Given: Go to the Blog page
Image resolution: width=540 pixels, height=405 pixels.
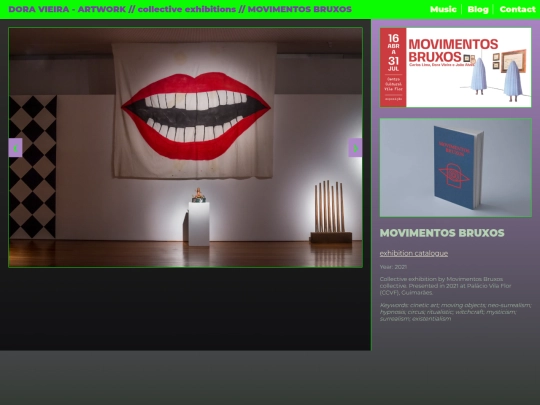Looking at the screenshot, I should pos(478,9).
